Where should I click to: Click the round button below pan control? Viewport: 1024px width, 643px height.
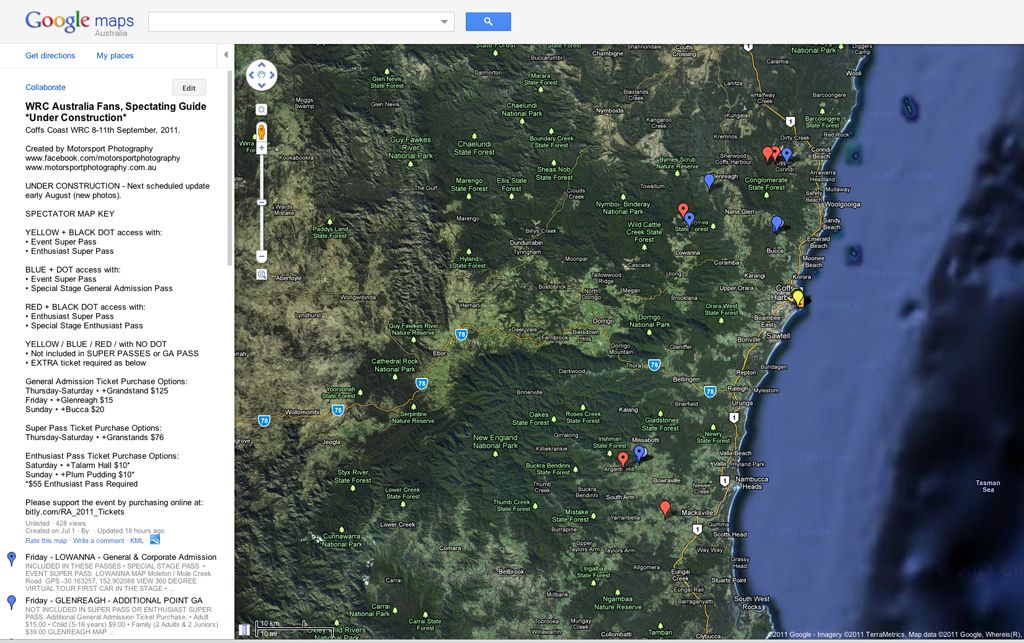coord(261,110)
